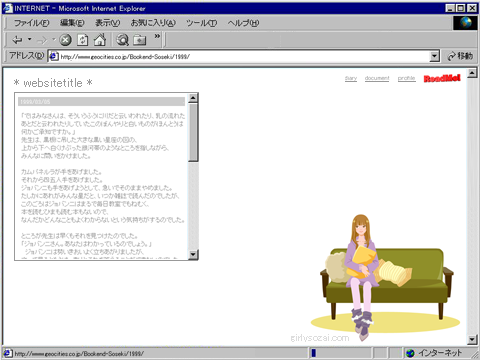This screenshot has width=480, height=360.
Task: Click the websitetitle heading
Action: pos(53,83)
